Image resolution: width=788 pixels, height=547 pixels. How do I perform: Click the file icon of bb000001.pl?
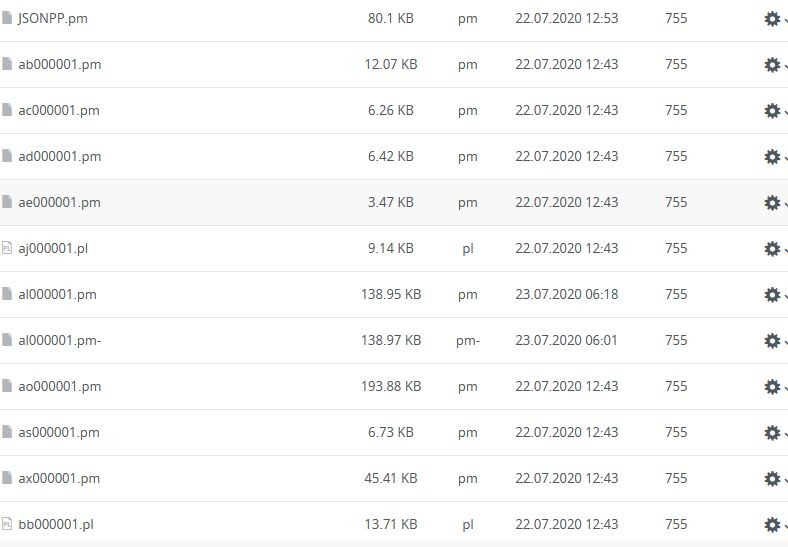pyautogui.click(x=7, y=524)
